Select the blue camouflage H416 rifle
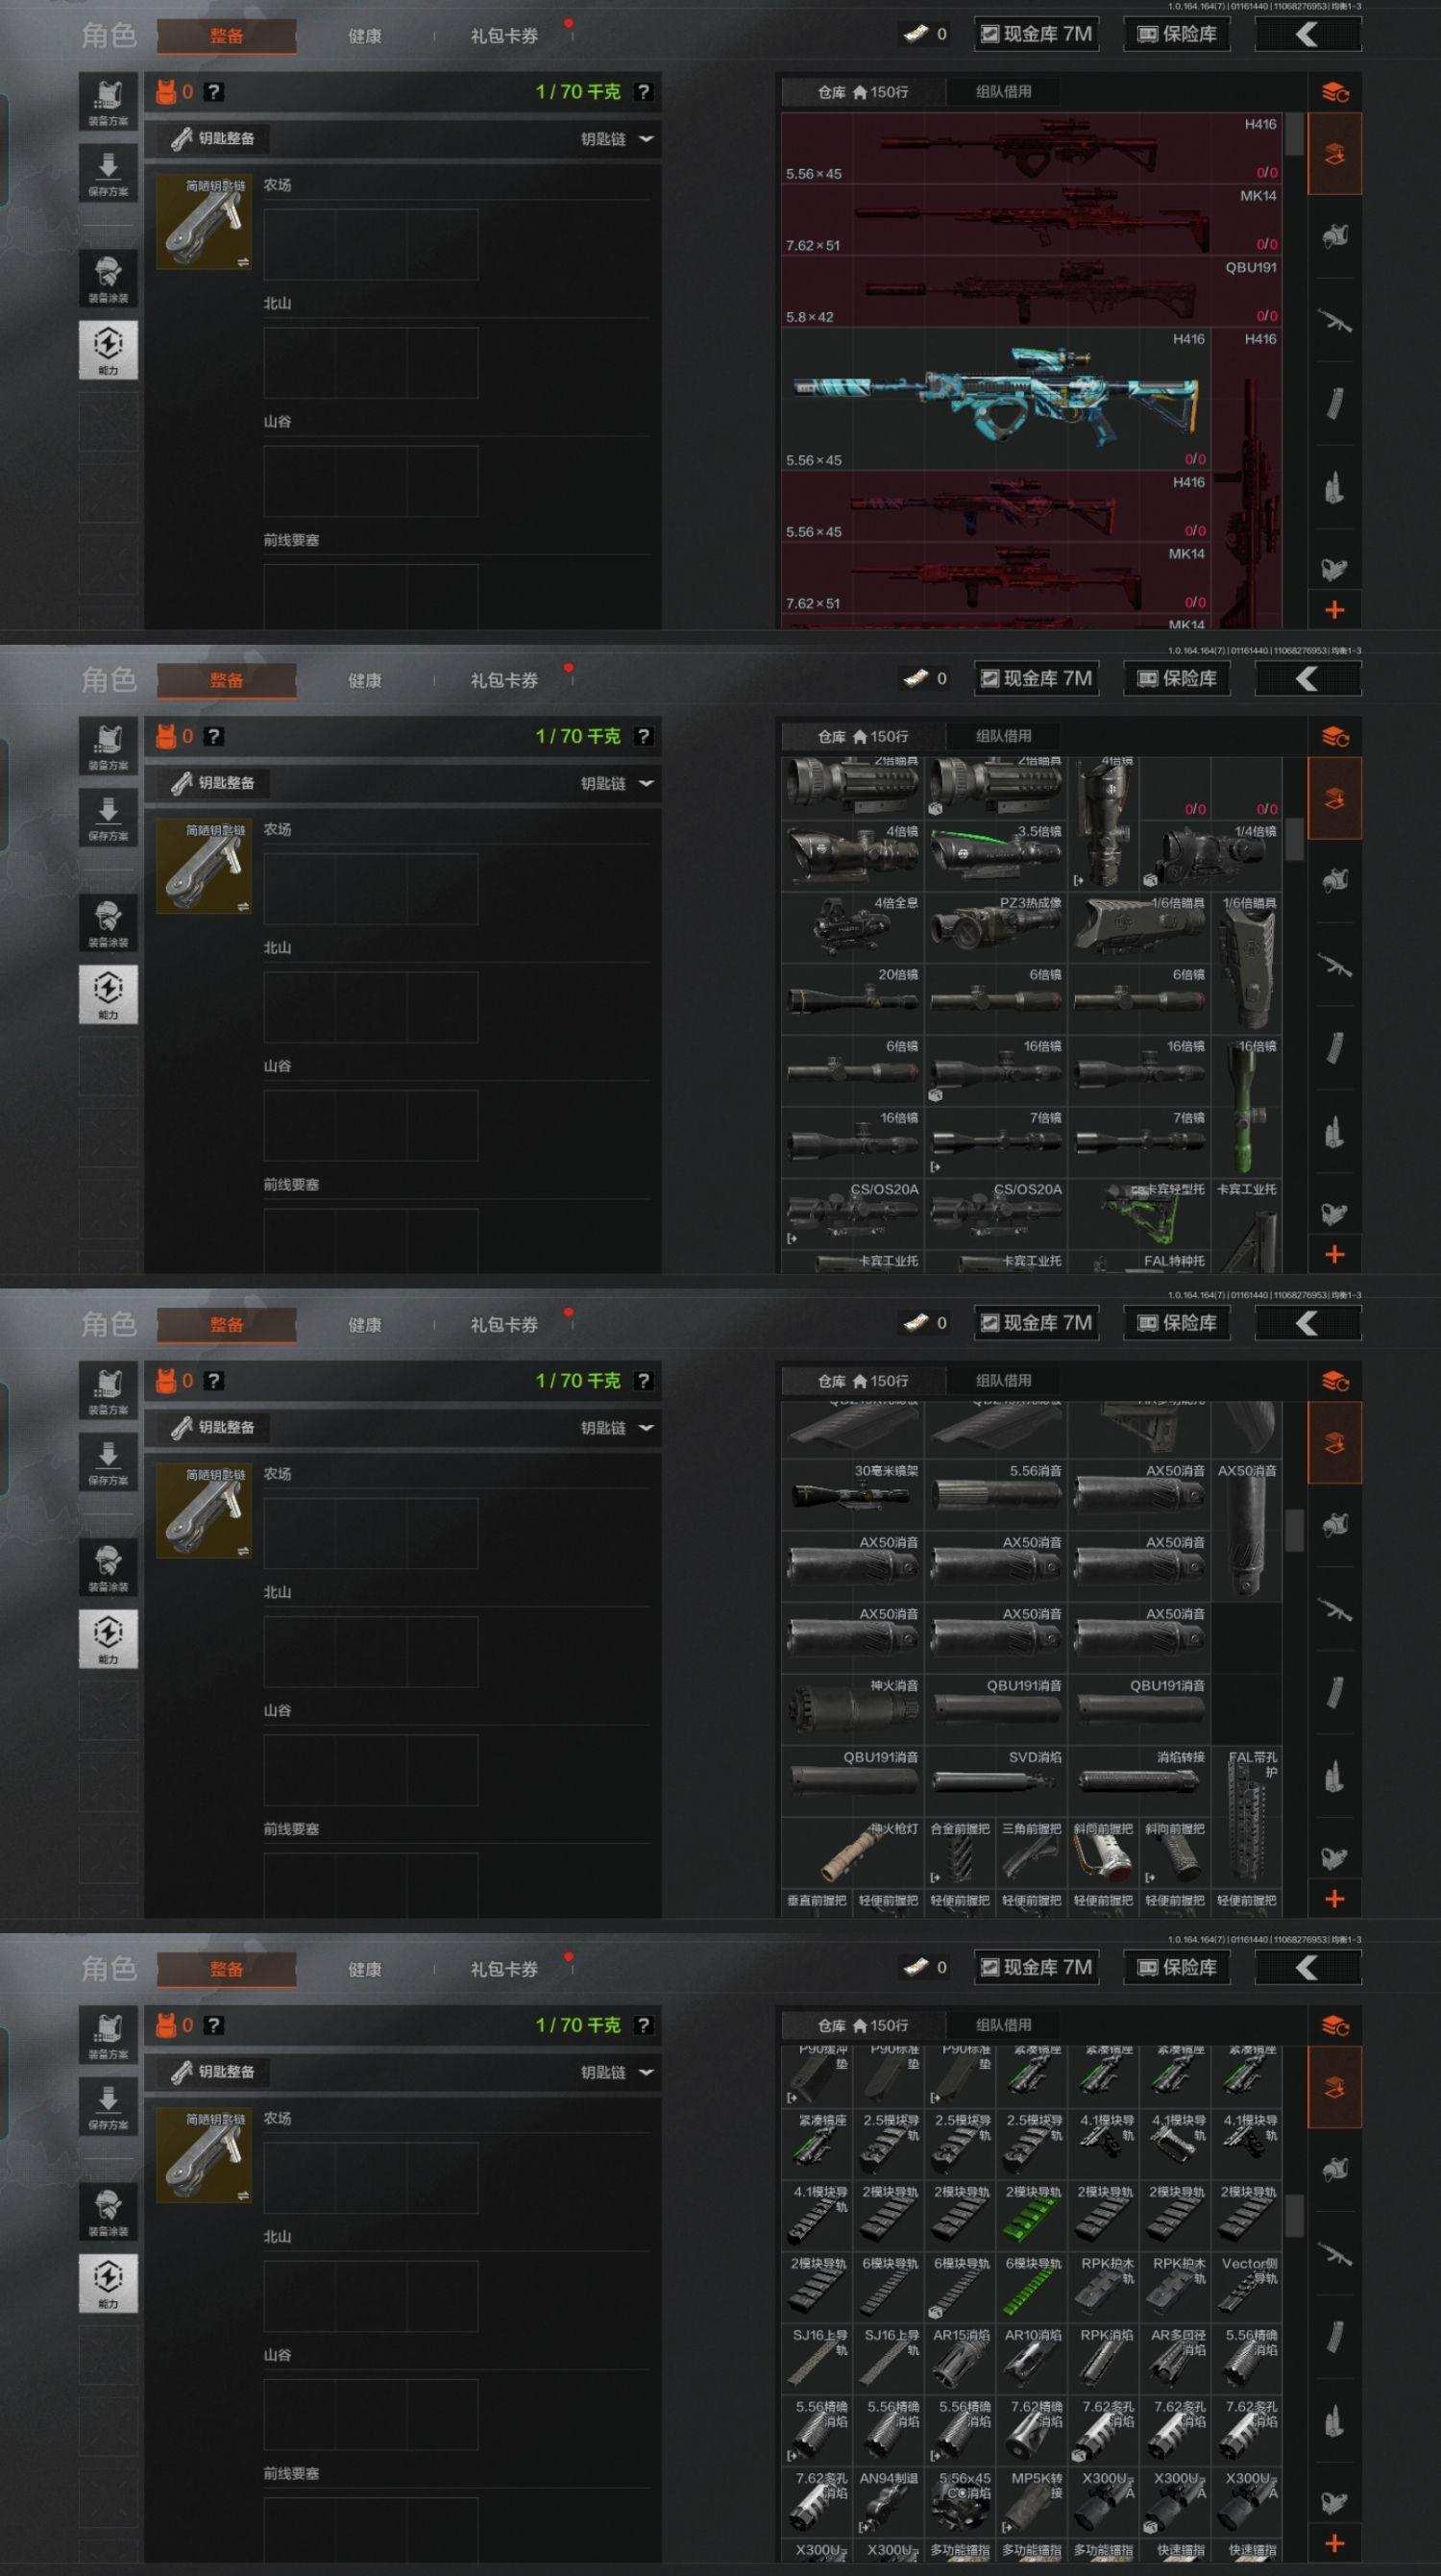 [x=996, y=400]
